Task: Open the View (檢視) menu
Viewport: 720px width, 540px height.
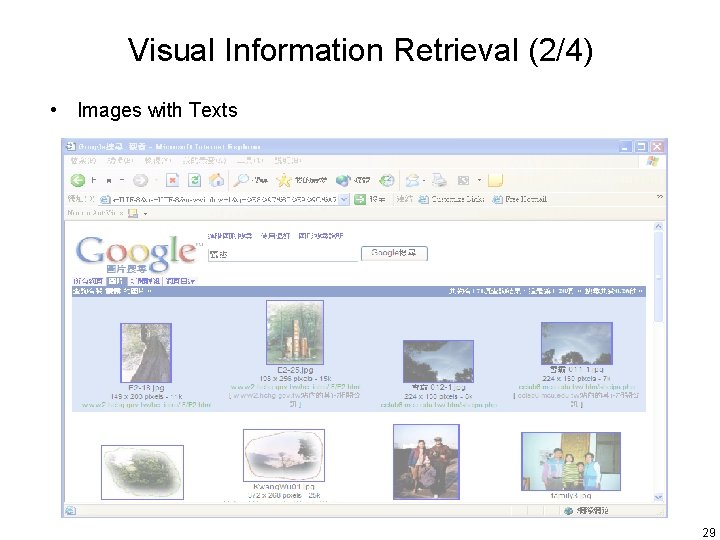Action: (158, 161)
